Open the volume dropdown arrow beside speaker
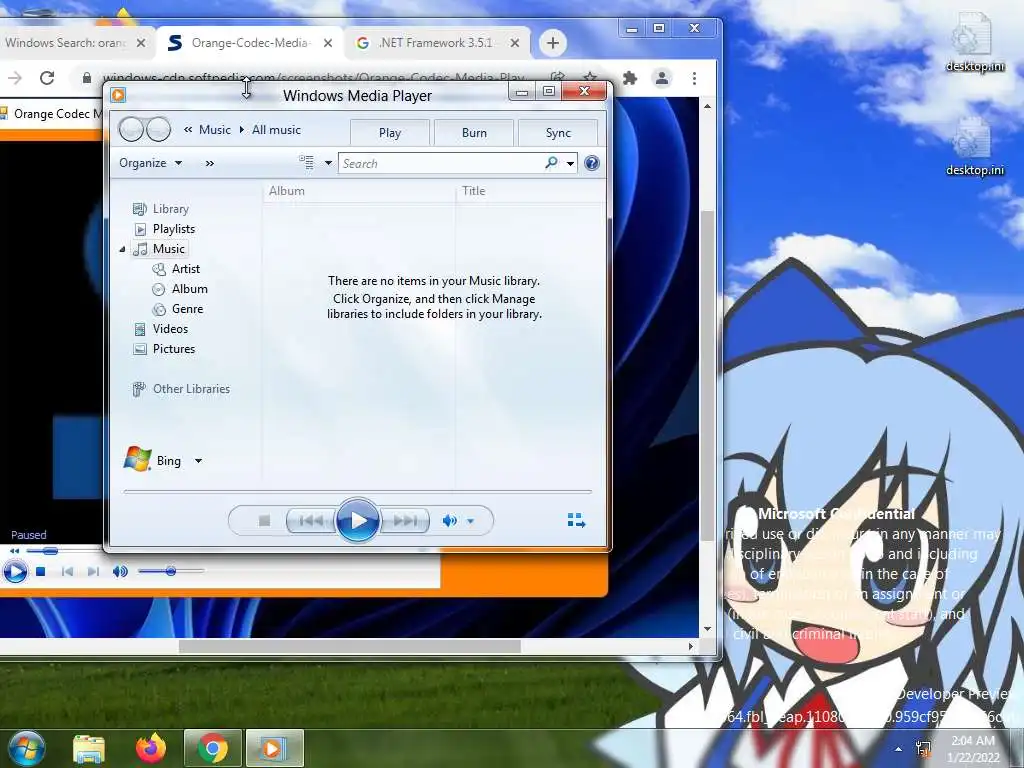Image resolution: width=1024 pixels, height=768 pixels. click(x=471, y=521)
